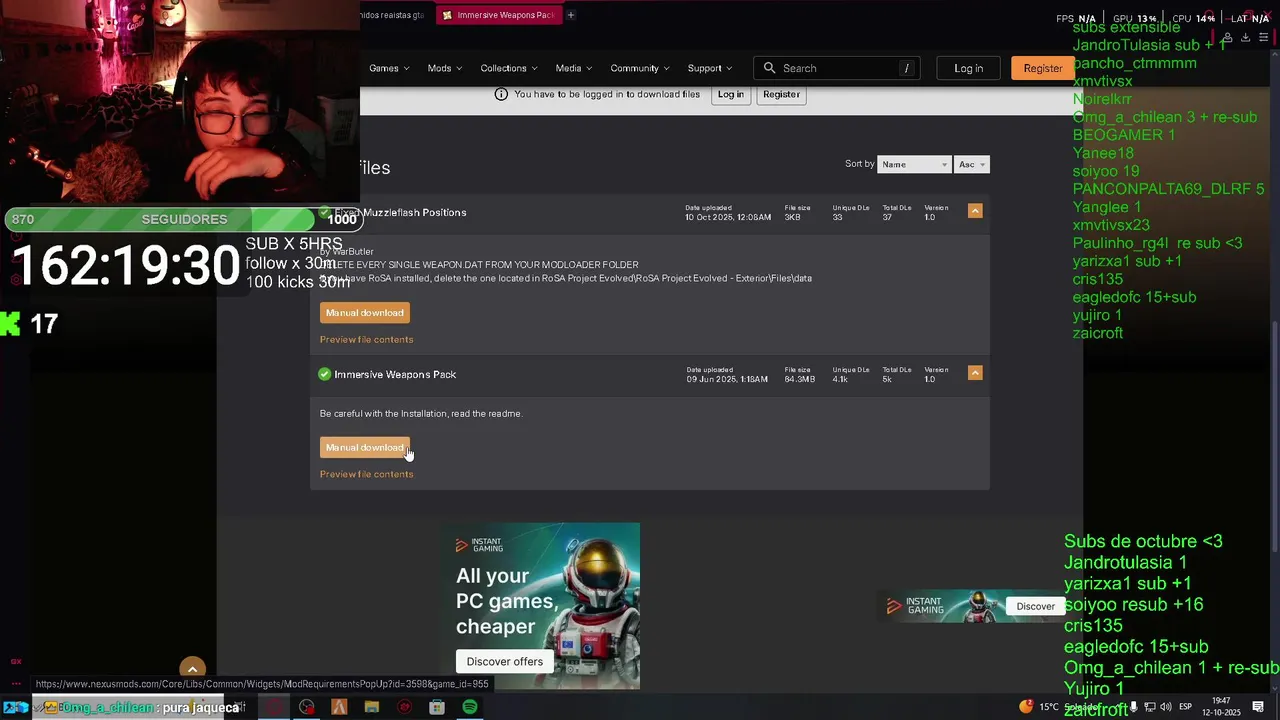
Task: Switch to the Immersive Weapons Pack browser tab
Action: click(498, 15)
